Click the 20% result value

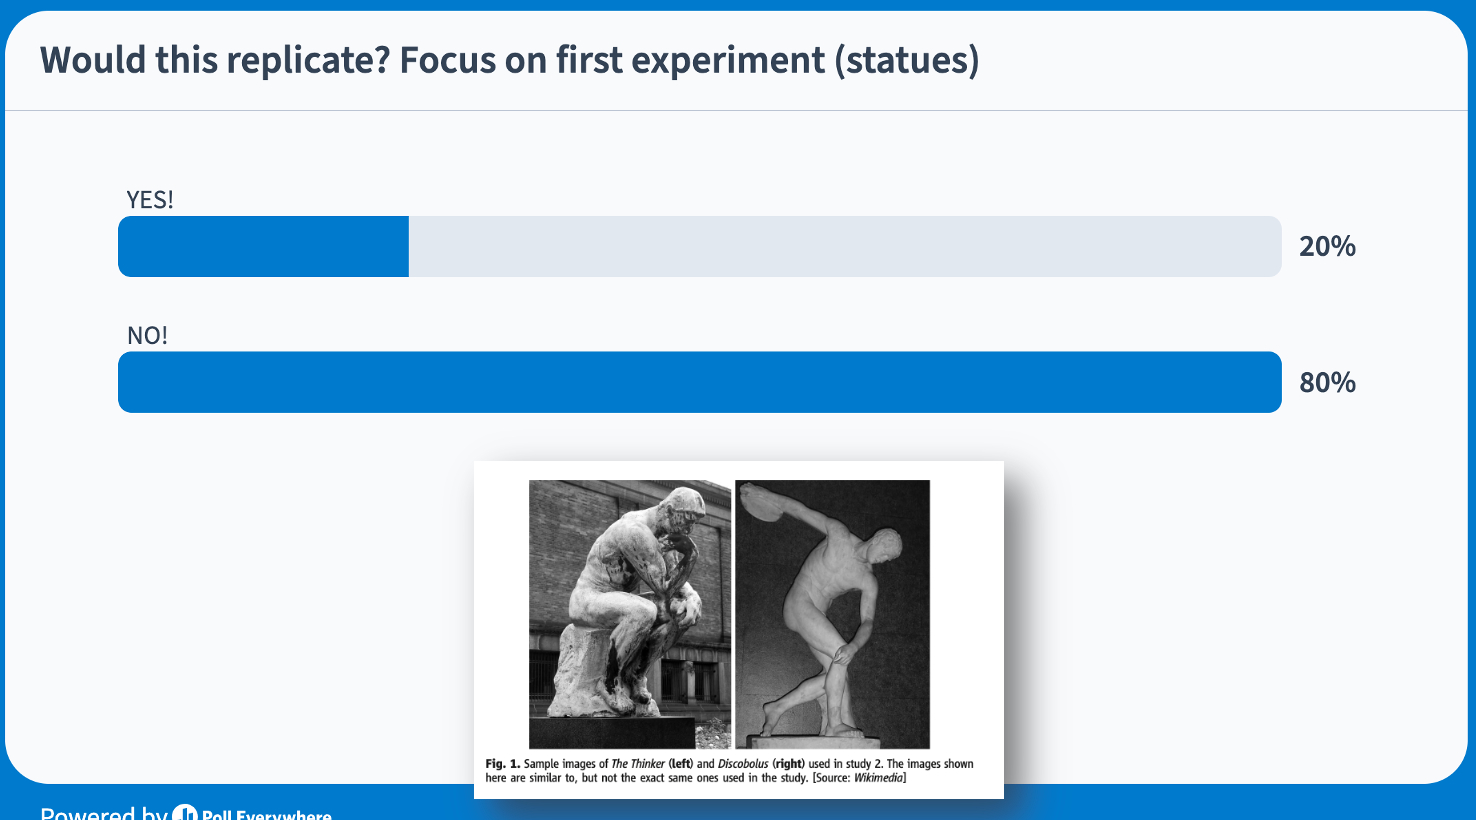pos(1327,247)
